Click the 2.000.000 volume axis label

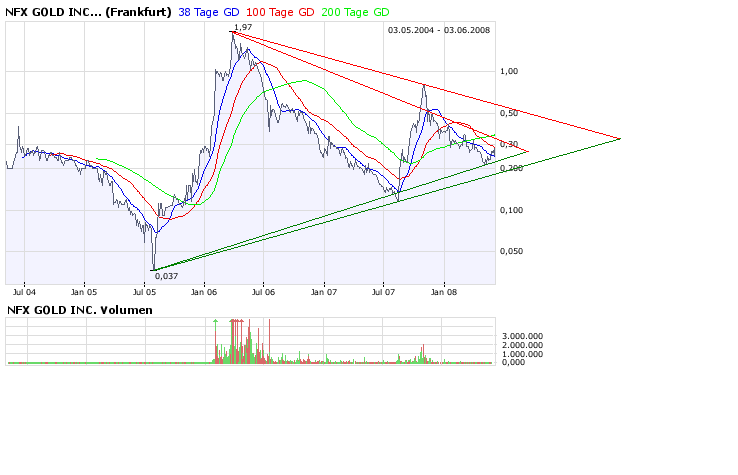tap(522, 345)
